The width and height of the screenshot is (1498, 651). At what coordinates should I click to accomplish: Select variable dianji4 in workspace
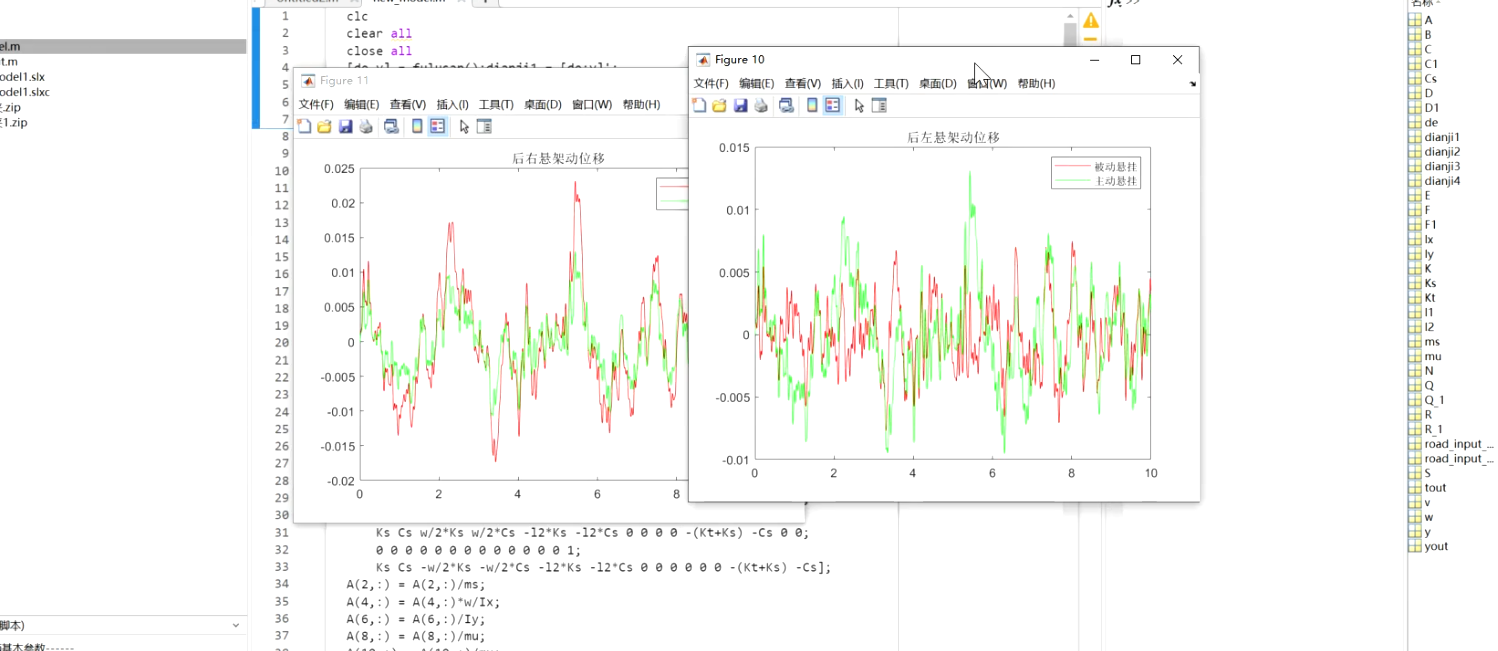coord(1442,181)
